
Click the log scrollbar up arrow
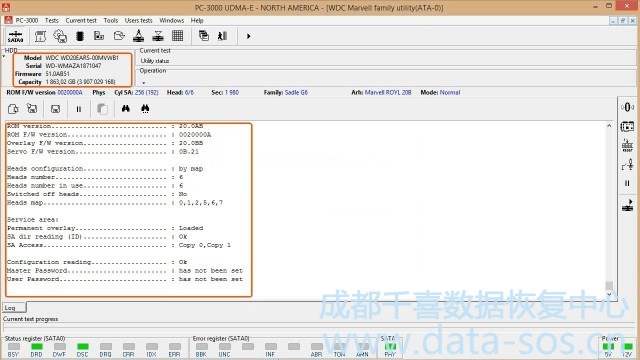[609, 126]
